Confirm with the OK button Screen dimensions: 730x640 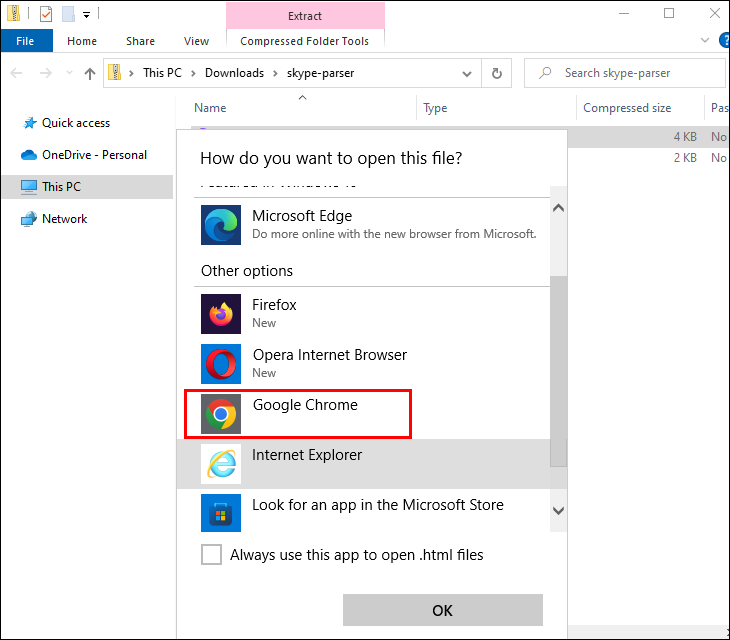pyautogui.click(x=443, y=610)
